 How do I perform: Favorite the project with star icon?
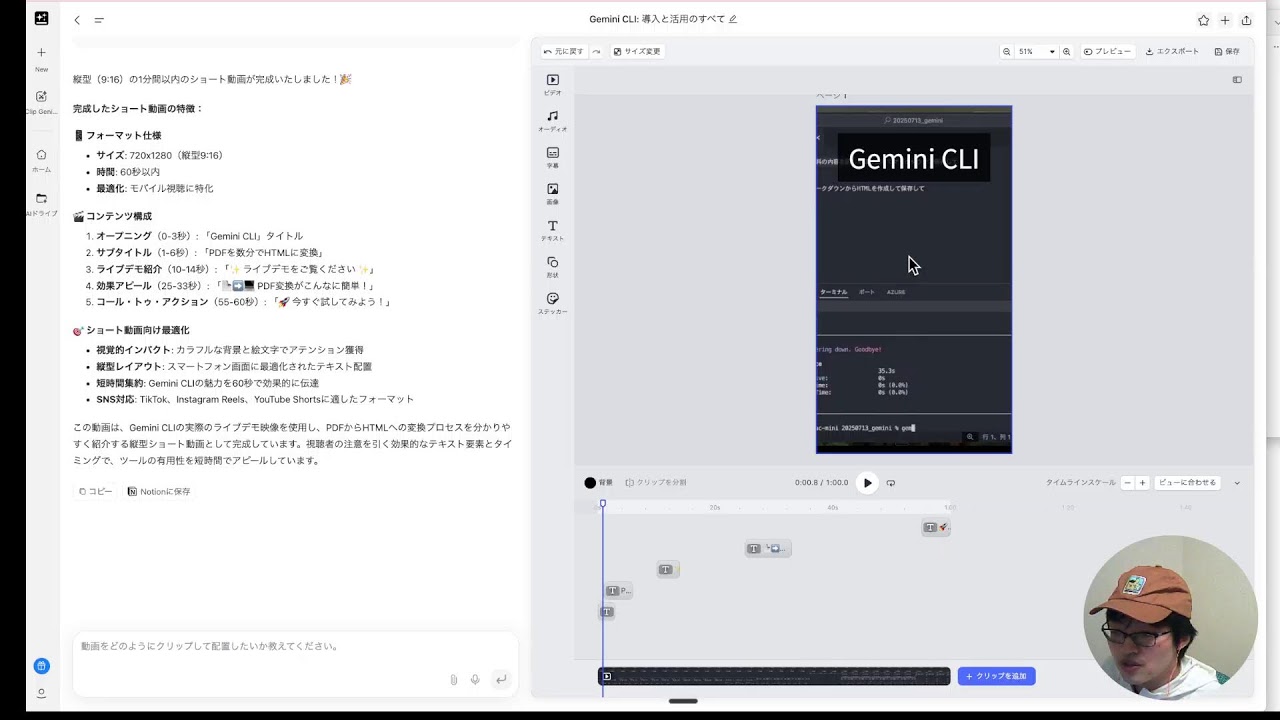(1203, 20)
